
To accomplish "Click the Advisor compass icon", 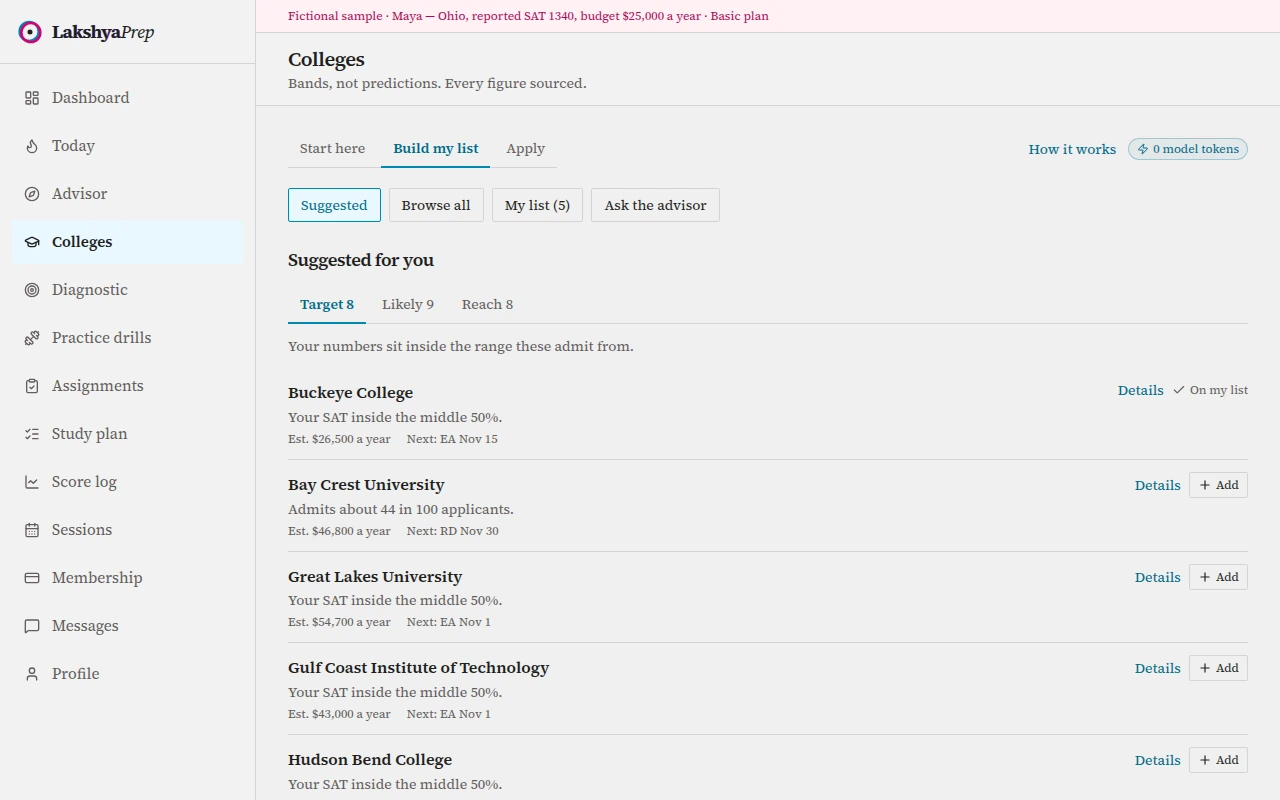I will pos(32,194).
